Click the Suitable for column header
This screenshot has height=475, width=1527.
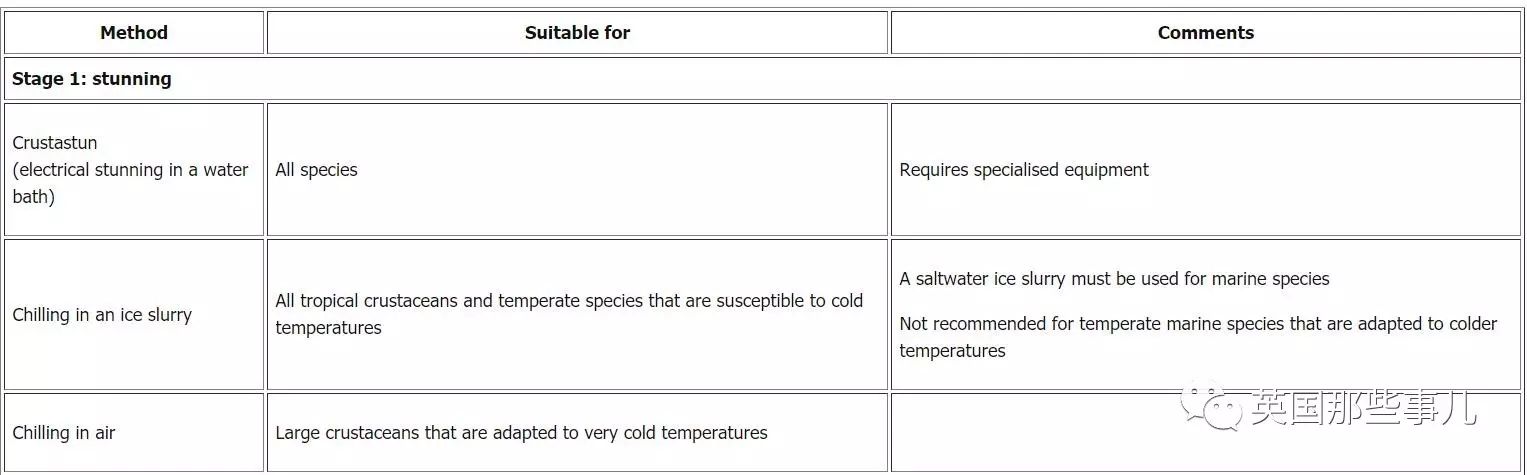point(577,33)
